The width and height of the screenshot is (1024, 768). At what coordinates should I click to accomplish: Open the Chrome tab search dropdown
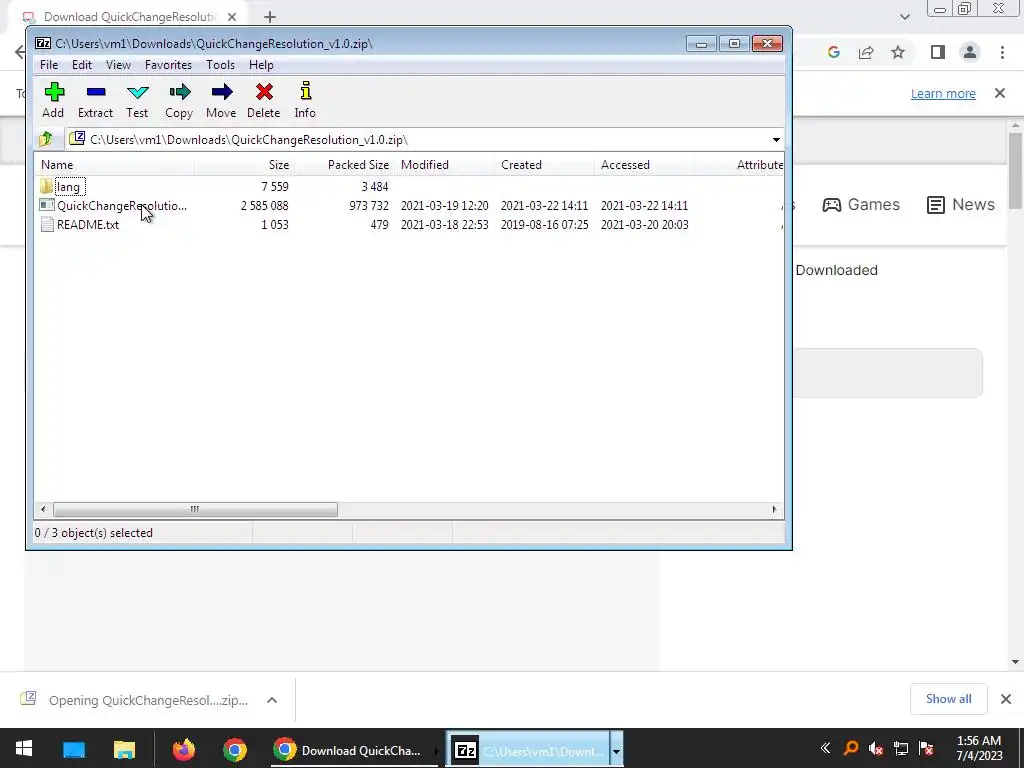tap(904, 17)
